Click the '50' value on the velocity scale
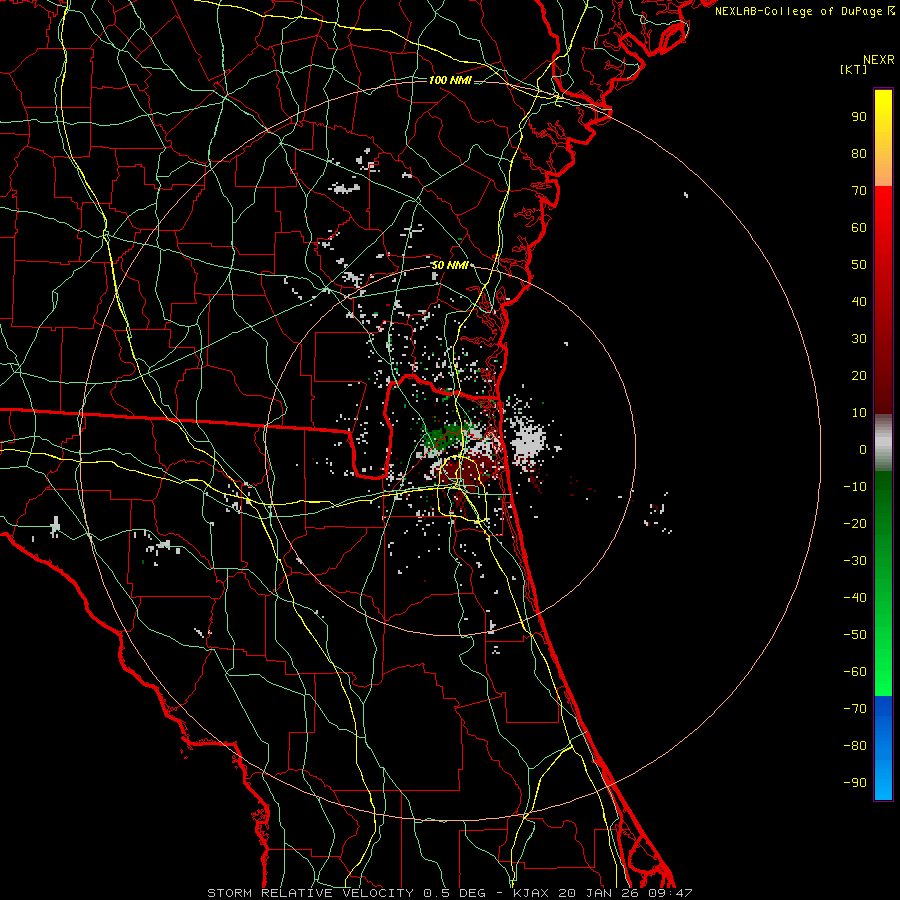Viewport: 900px width, 900px height. (859, 265)
